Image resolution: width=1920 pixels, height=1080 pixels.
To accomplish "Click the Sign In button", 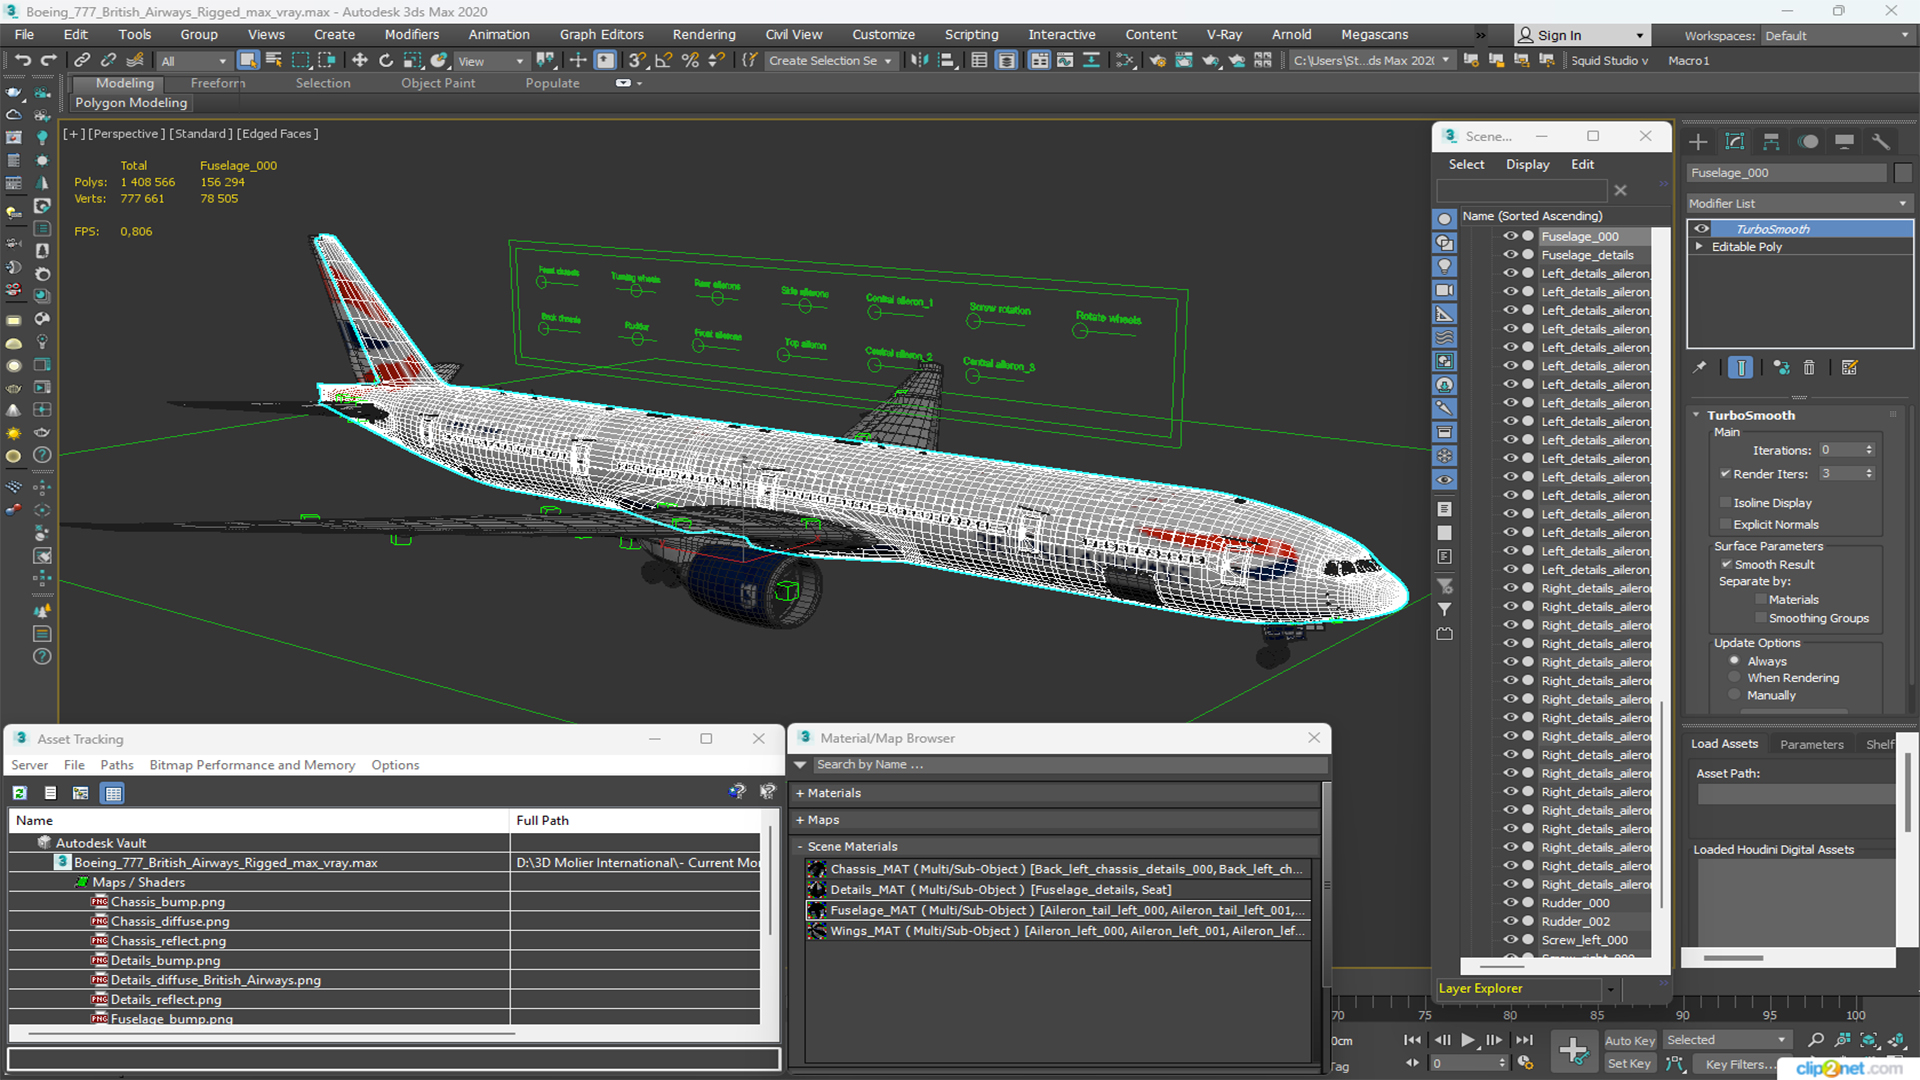I will point(1580,36).
